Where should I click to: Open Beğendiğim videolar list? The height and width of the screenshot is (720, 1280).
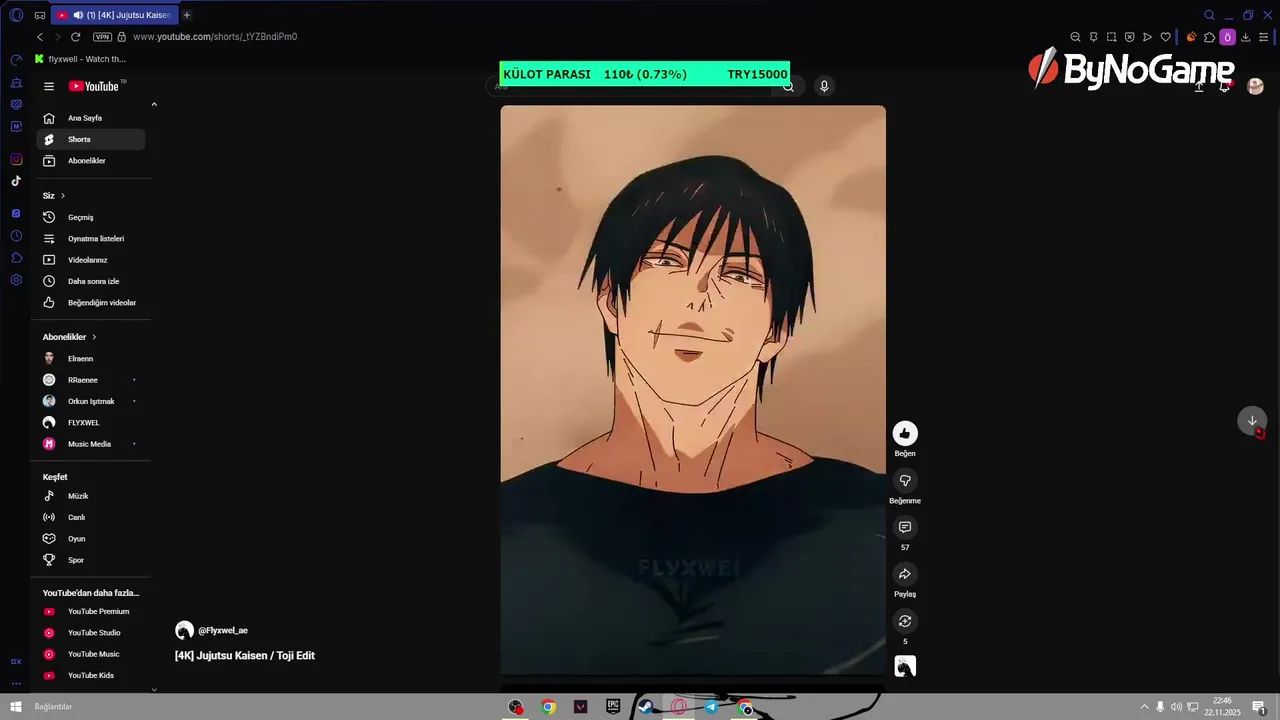pyautogui.click(x=91, y=302)
